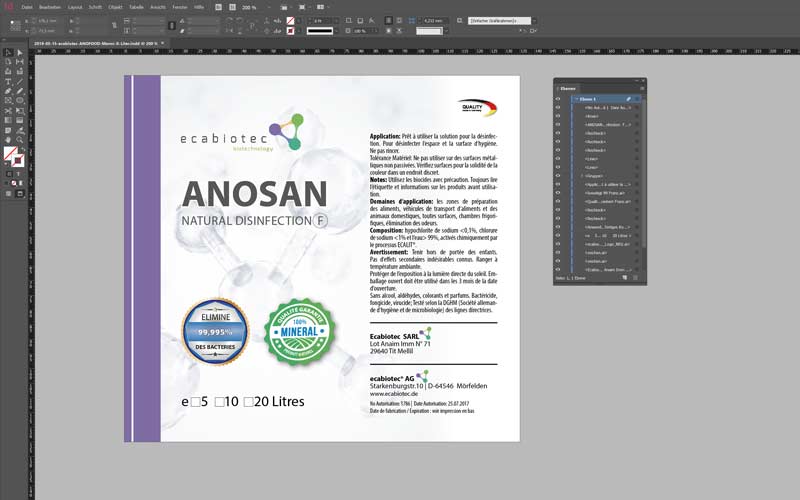Select the Scissors tool
Viewport: 800px width, 500px height.
click(8, 110)
